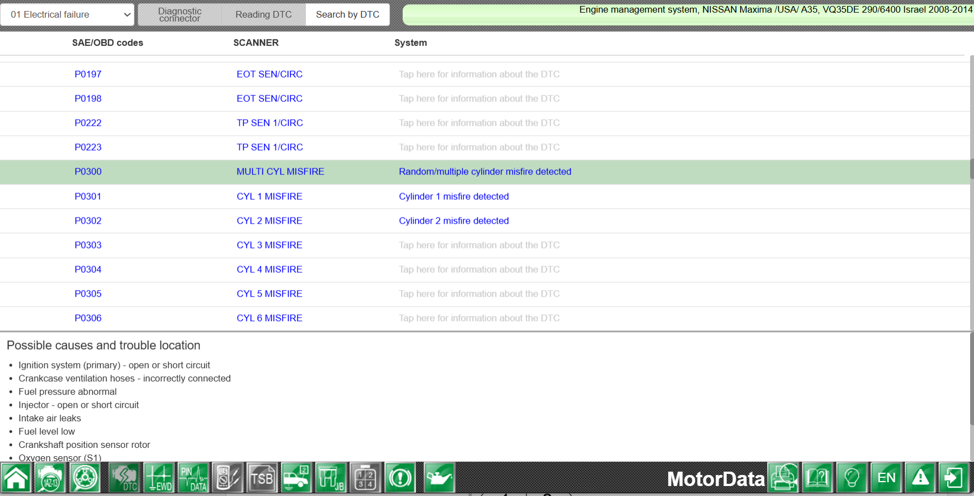Click the print preview icon

pyautogui.click(x=784, y=478)
